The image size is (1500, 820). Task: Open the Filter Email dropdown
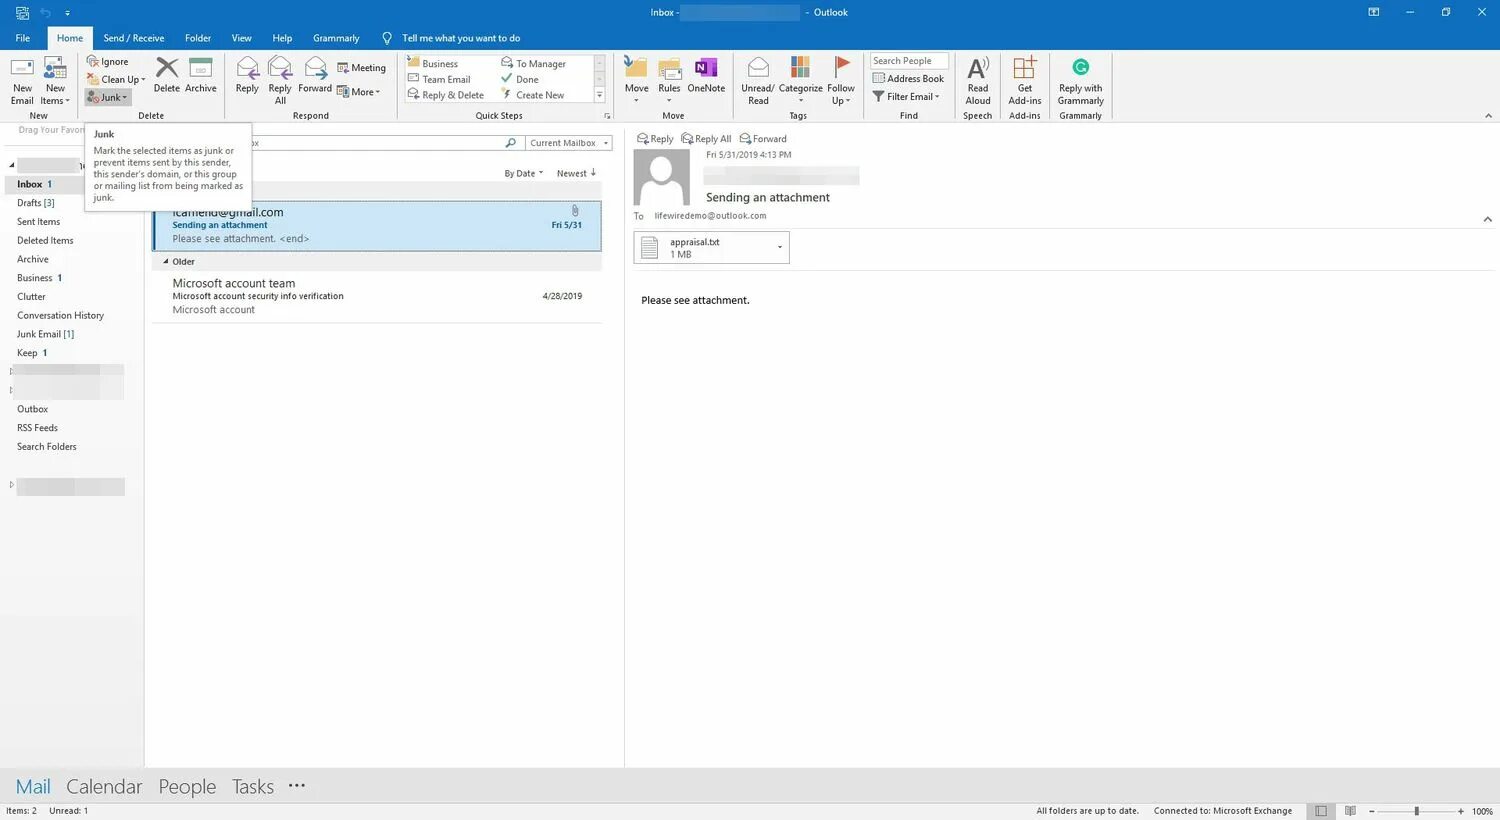(906, 97)
